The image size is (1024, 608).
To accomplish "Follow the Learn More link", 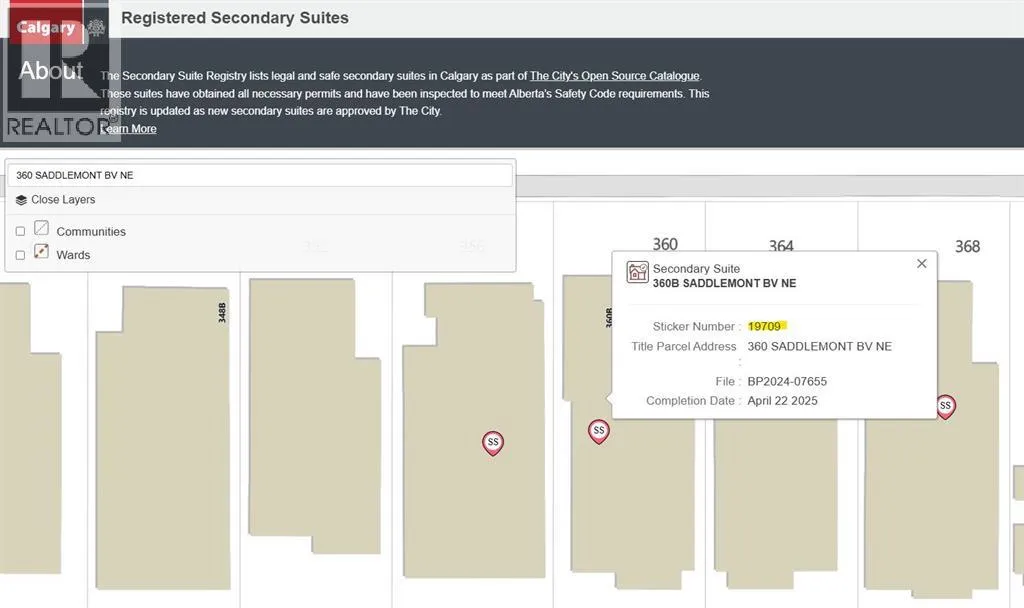I will point(129,129).
